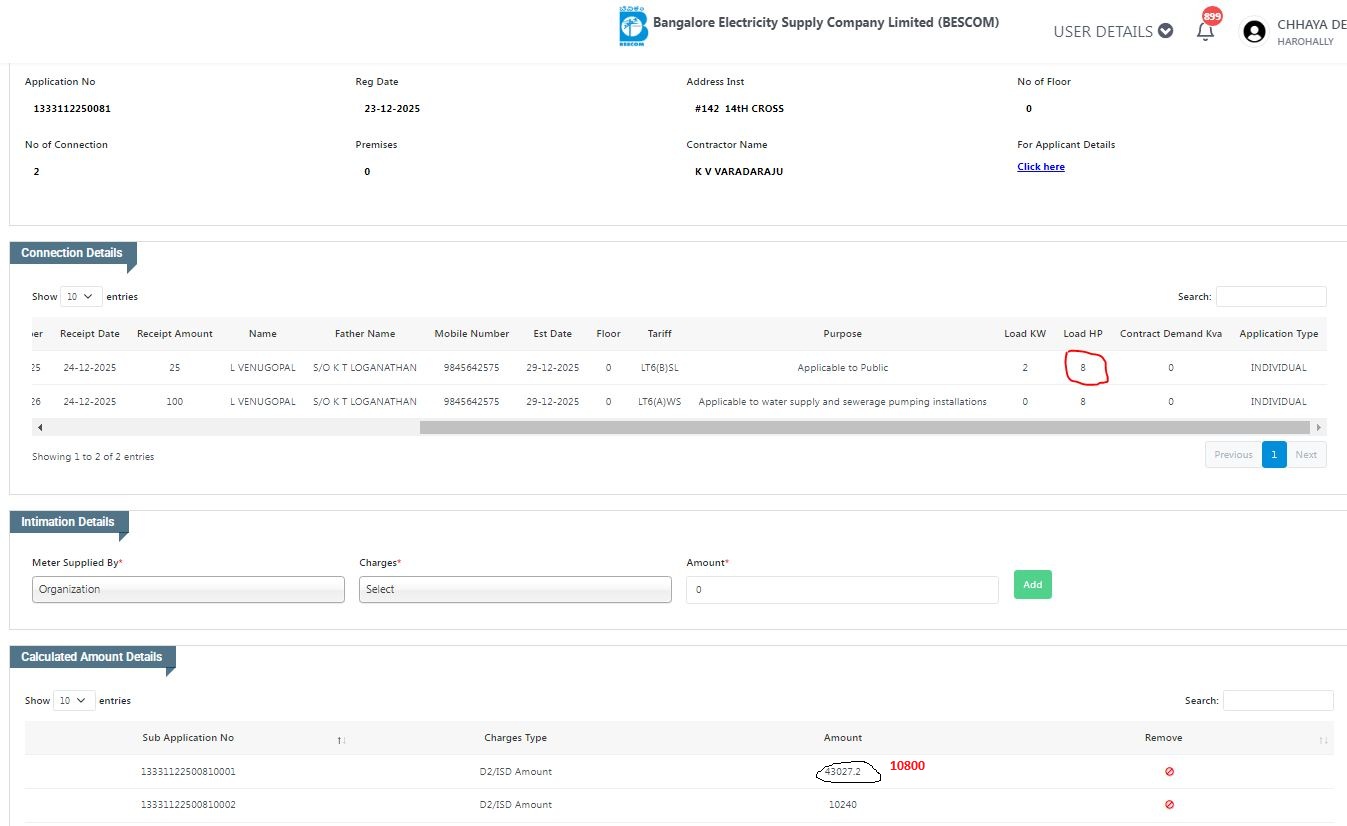Open the notifications bell icon

(x=1205, y=31)
